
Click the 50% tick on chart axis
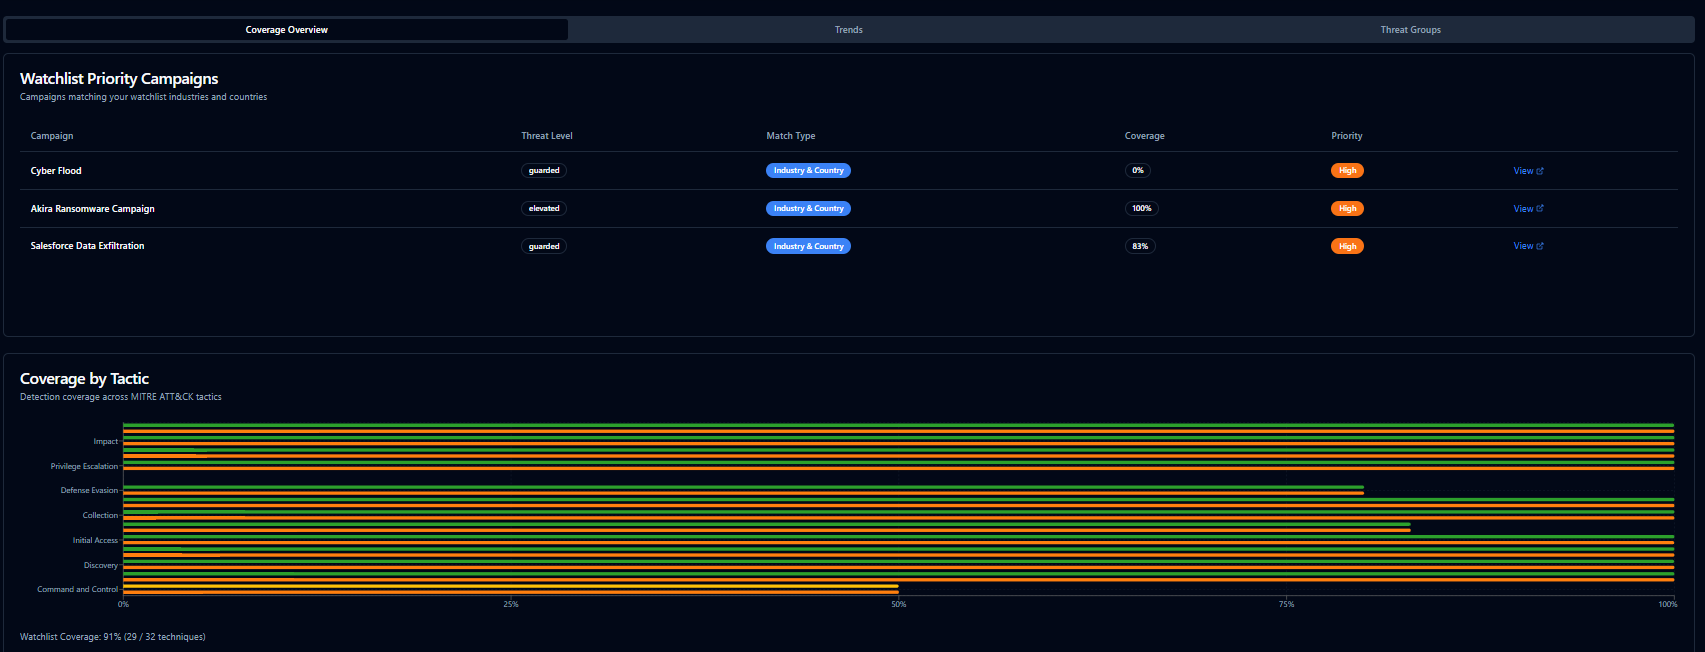pos(899,604)
